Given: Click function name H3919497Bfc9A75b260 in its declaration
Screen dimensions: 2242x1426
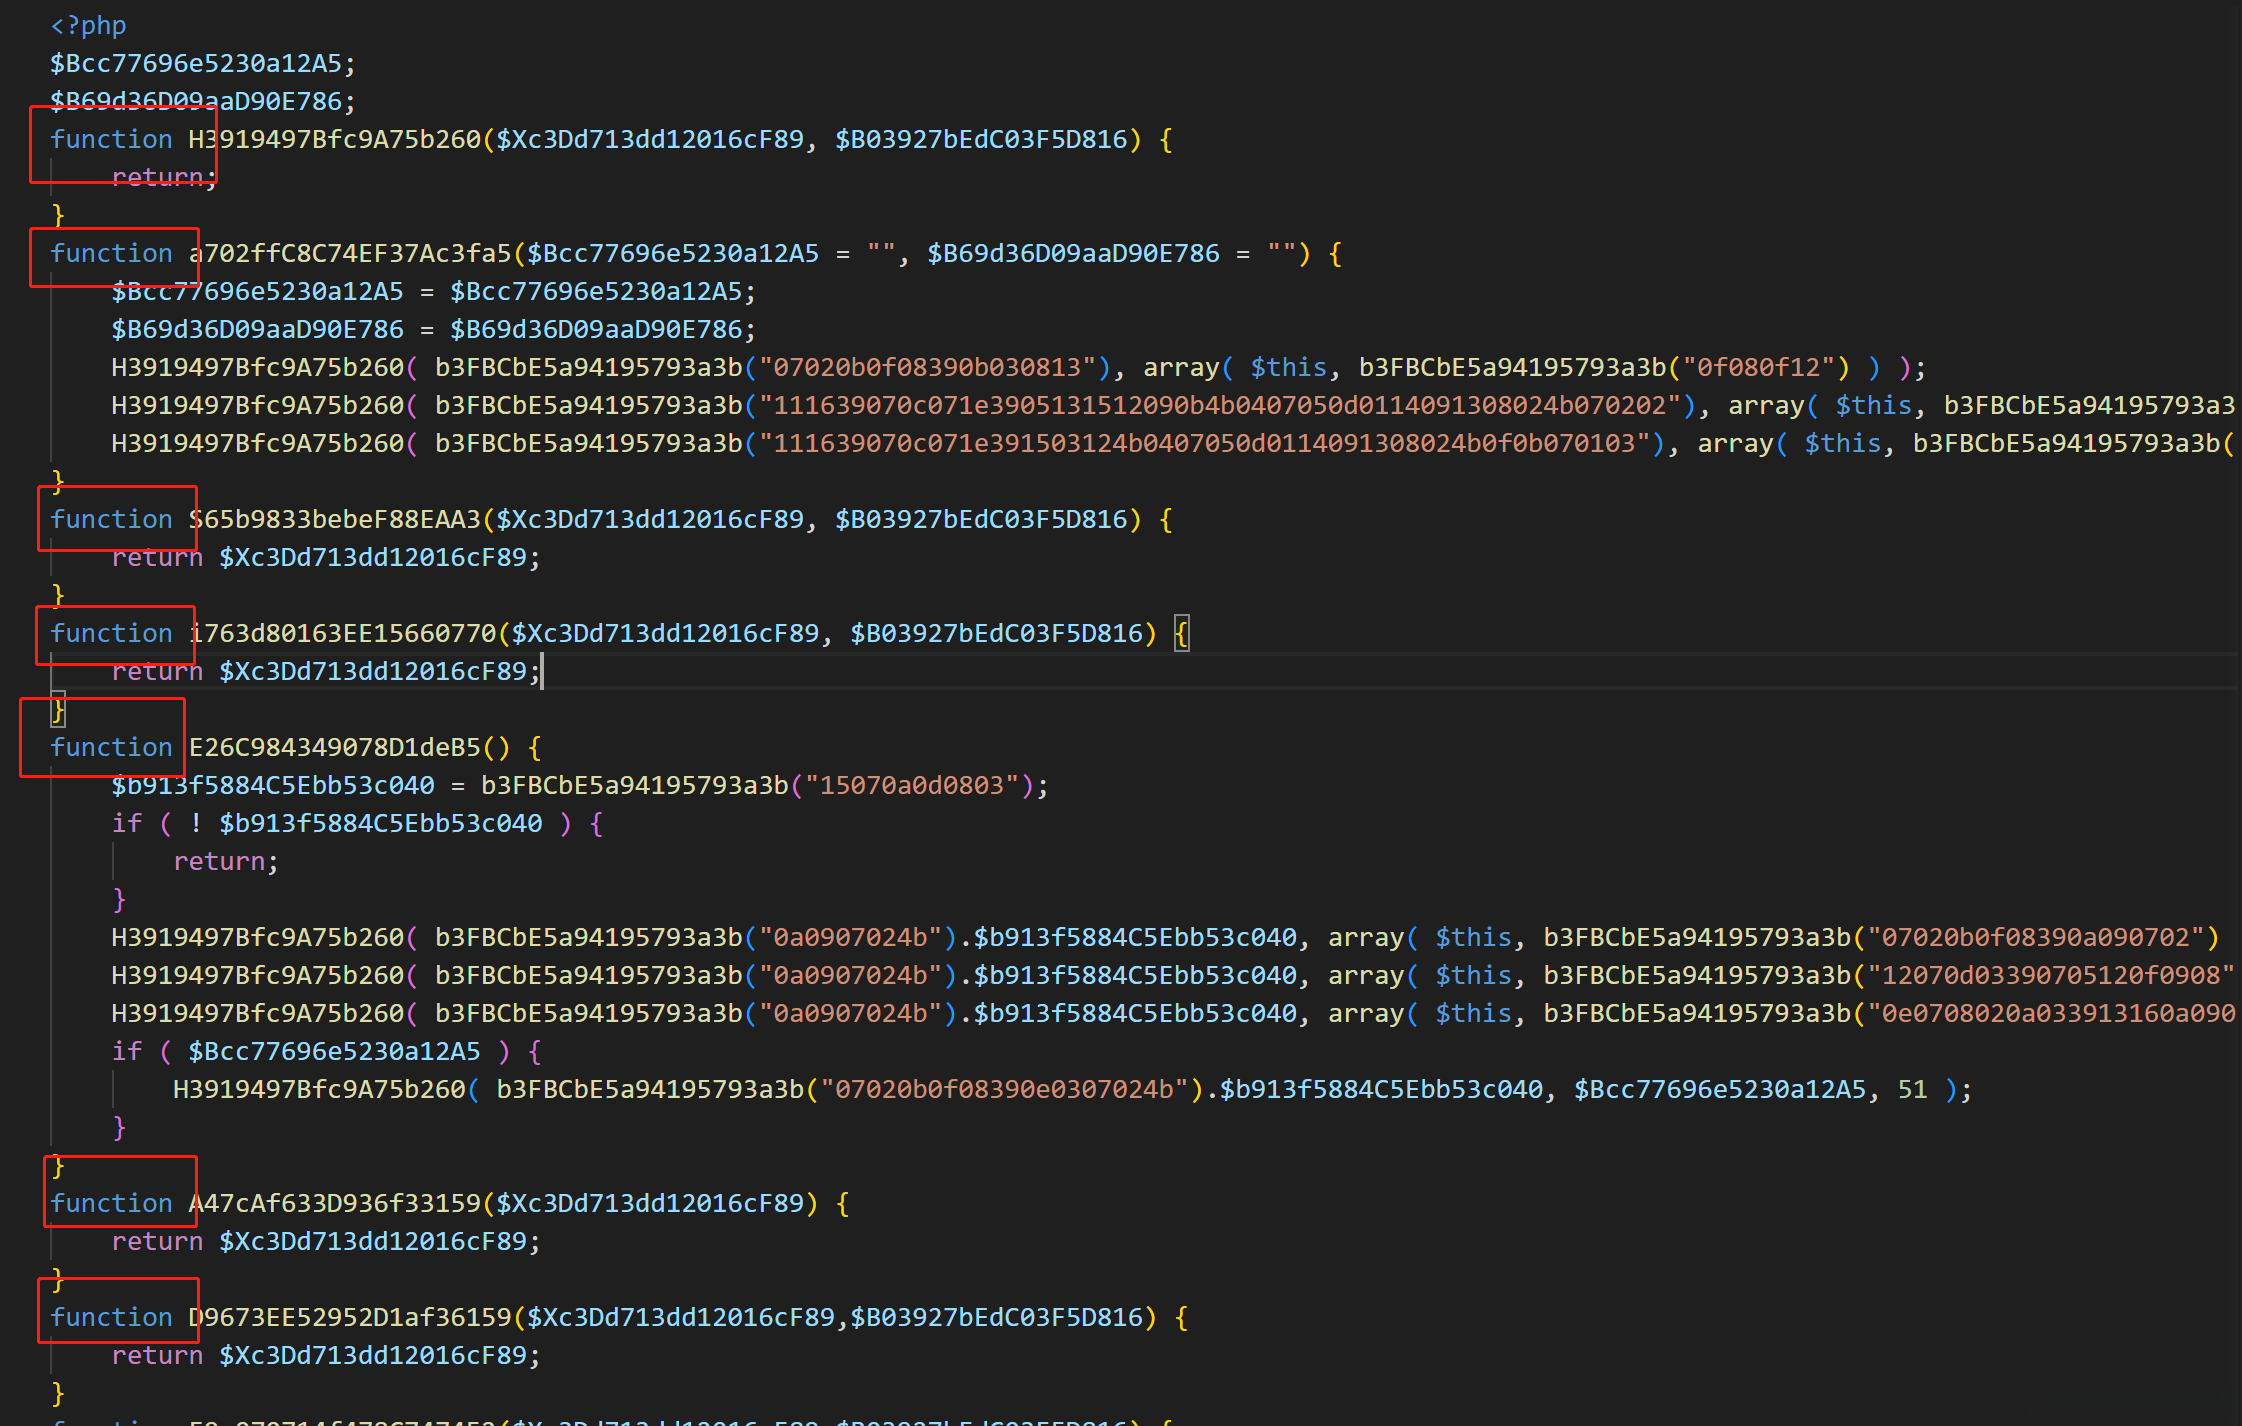Looking at the screenshot, I should coord(335,139).
